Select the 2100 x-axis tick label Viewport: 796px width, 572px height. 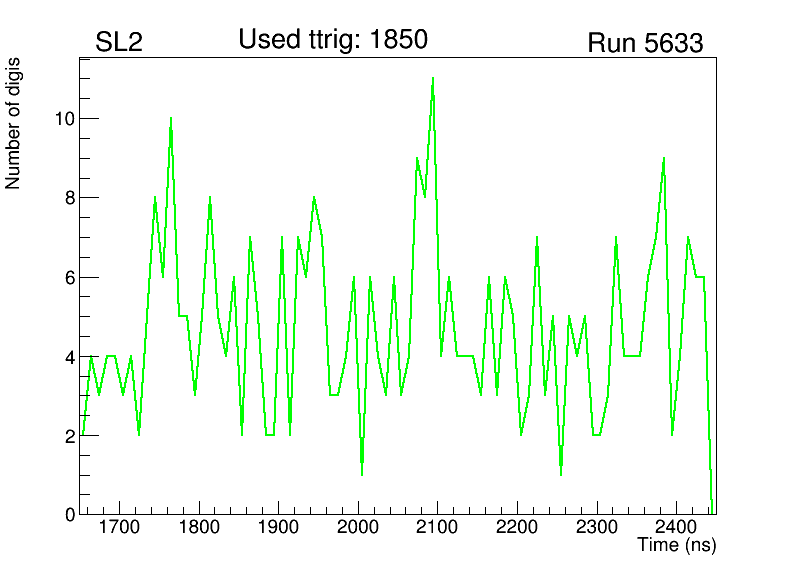(438, 527)
